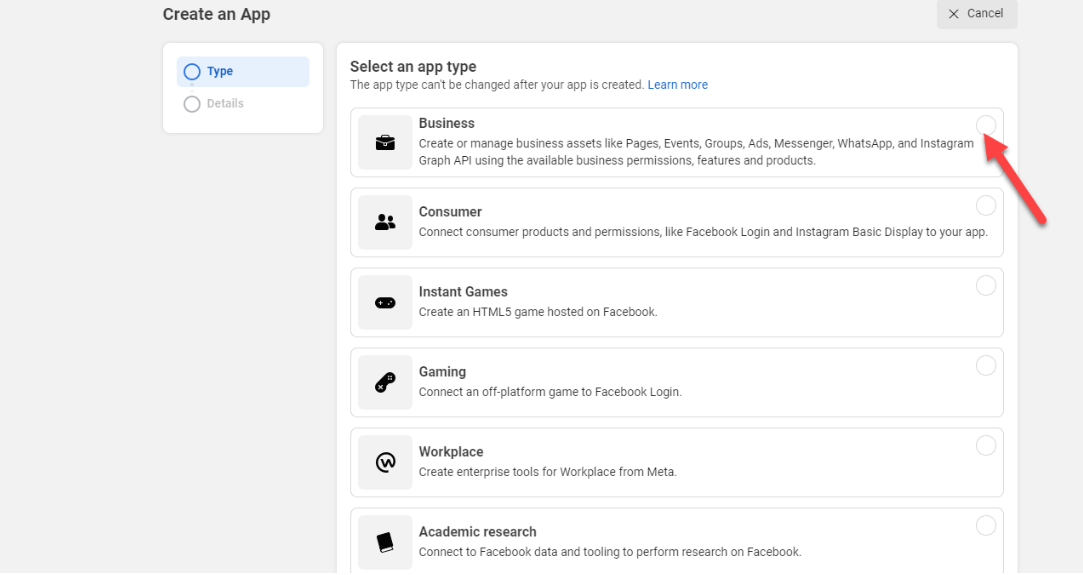Viewport: 1083px width, 575px height.
Task: Click the Gaming gamepad icon
Action: (385, 382)
